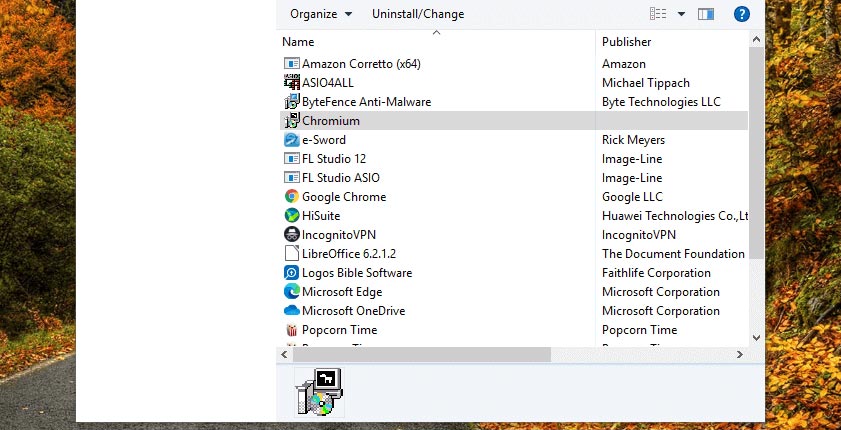This screenshot has height=430, width=841.
Task: Select the ASIO4ALL entry name
Action: coord(328,83)
